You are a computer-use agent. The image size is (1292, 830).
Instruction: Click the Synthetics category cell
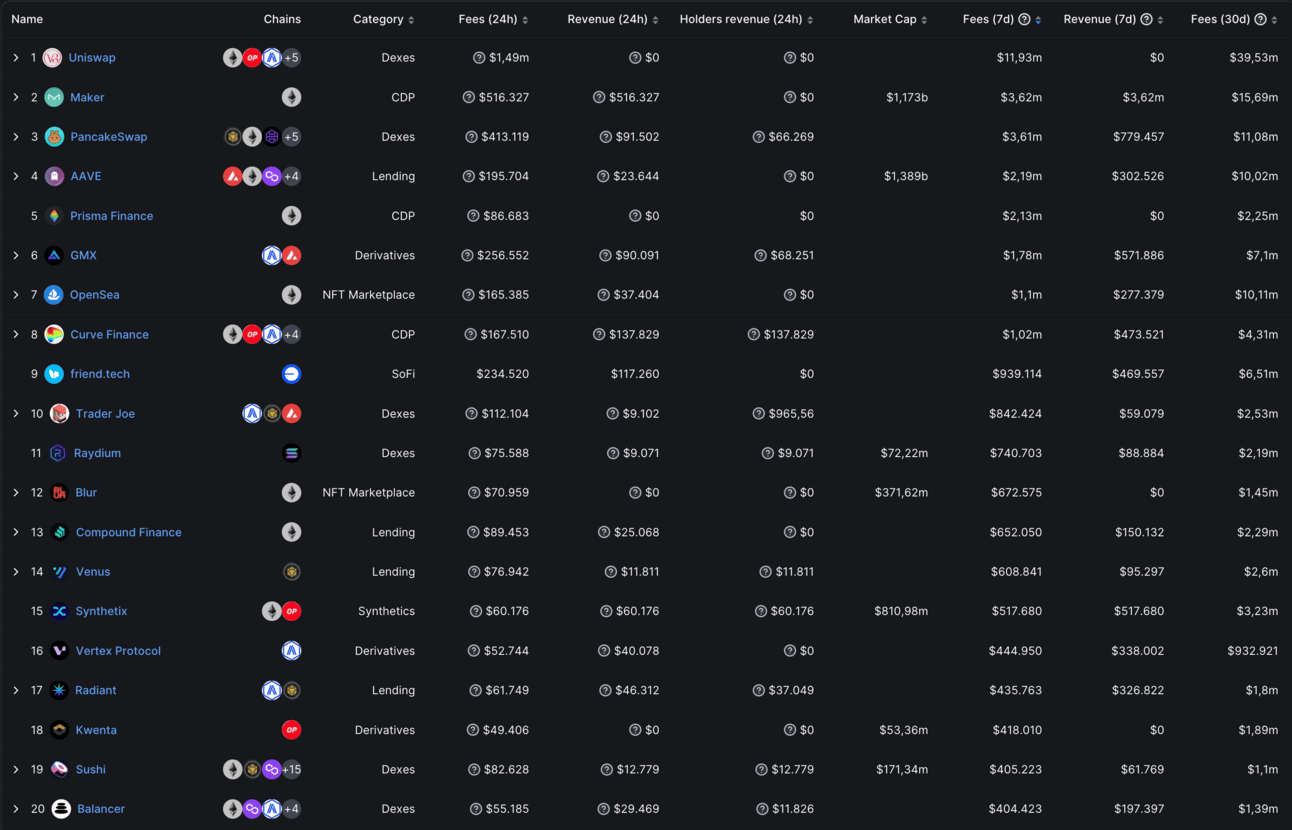click(386, 612)
